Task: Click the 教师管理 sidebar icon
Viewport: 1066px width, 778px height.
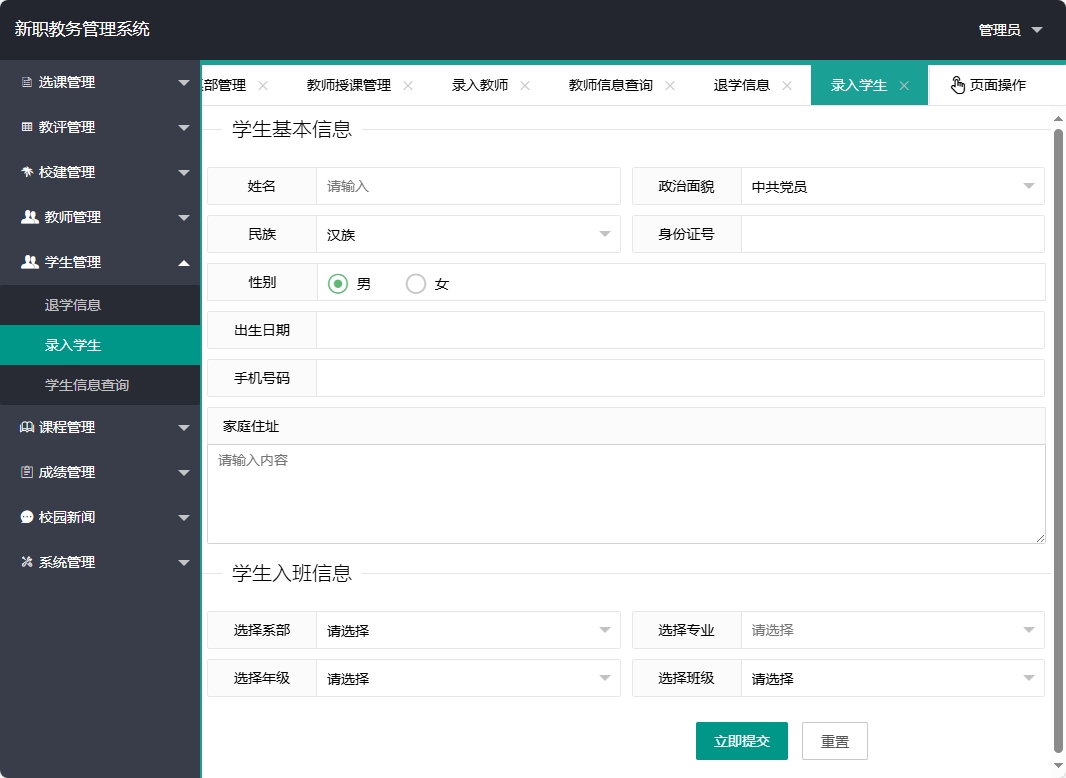Action: pos(29,217)
